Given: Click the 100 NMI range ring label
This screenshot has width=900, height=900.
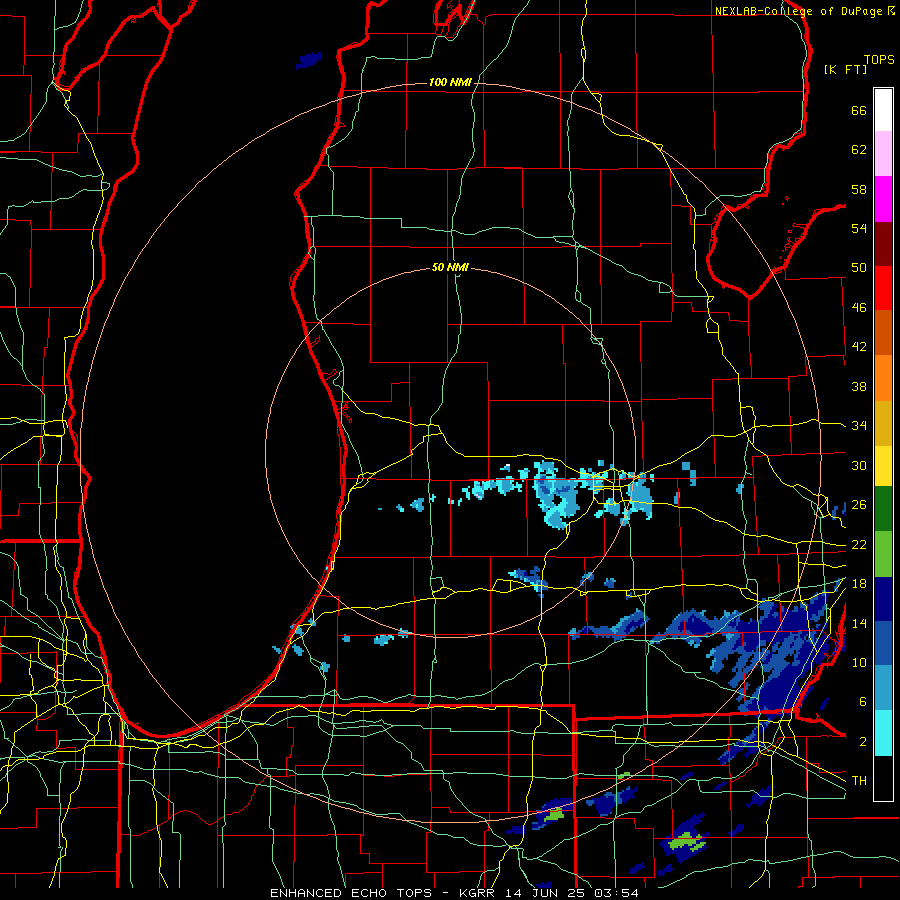Looking at the screenshot, I should 450,83.
